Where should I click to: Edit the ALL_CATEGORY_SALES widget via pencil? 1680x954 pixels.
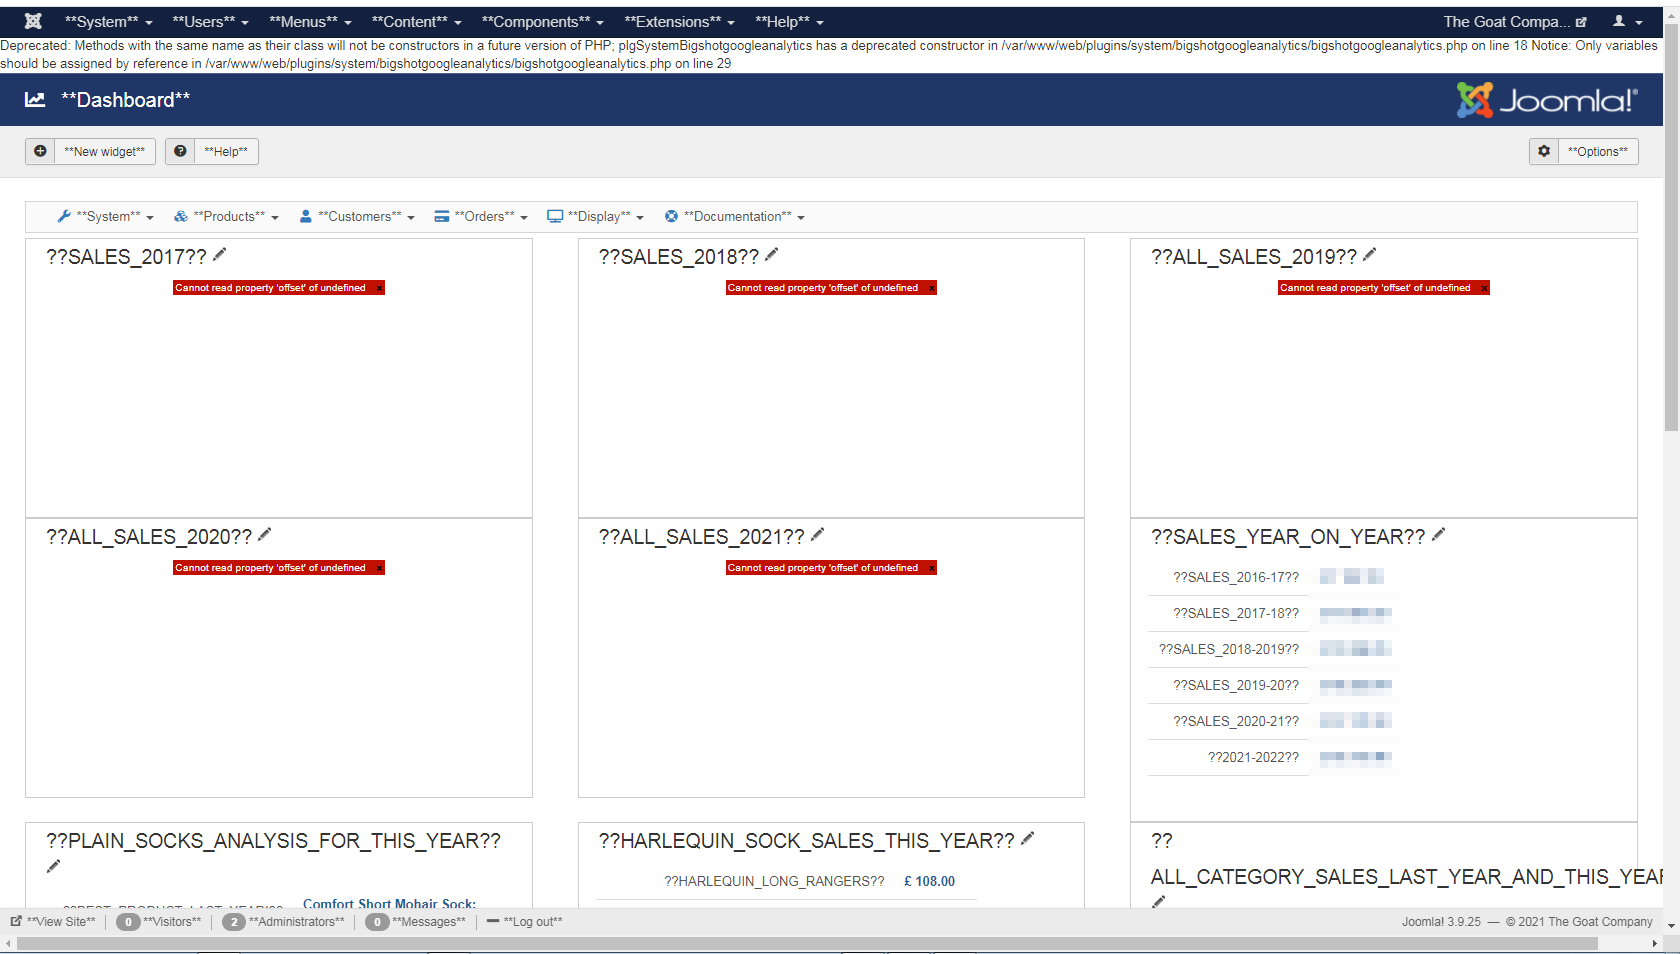[1159, 902]
